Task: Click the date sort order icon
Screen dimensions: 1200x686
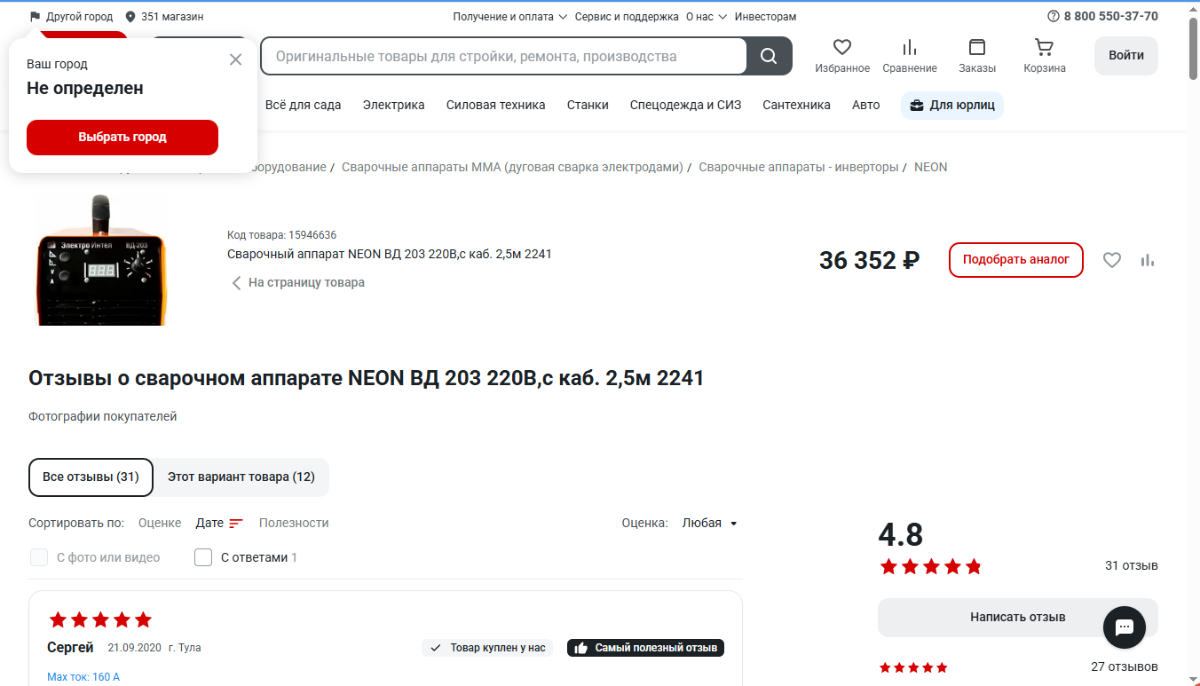Action: [x=236, y=523]
